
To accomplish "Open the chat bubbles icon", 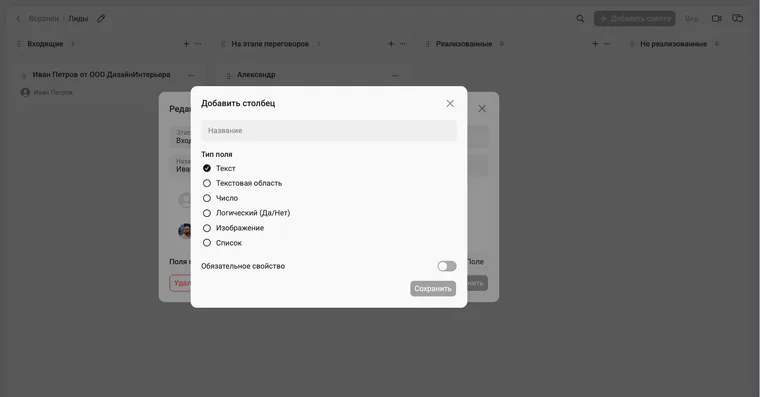I will [737, 18].
